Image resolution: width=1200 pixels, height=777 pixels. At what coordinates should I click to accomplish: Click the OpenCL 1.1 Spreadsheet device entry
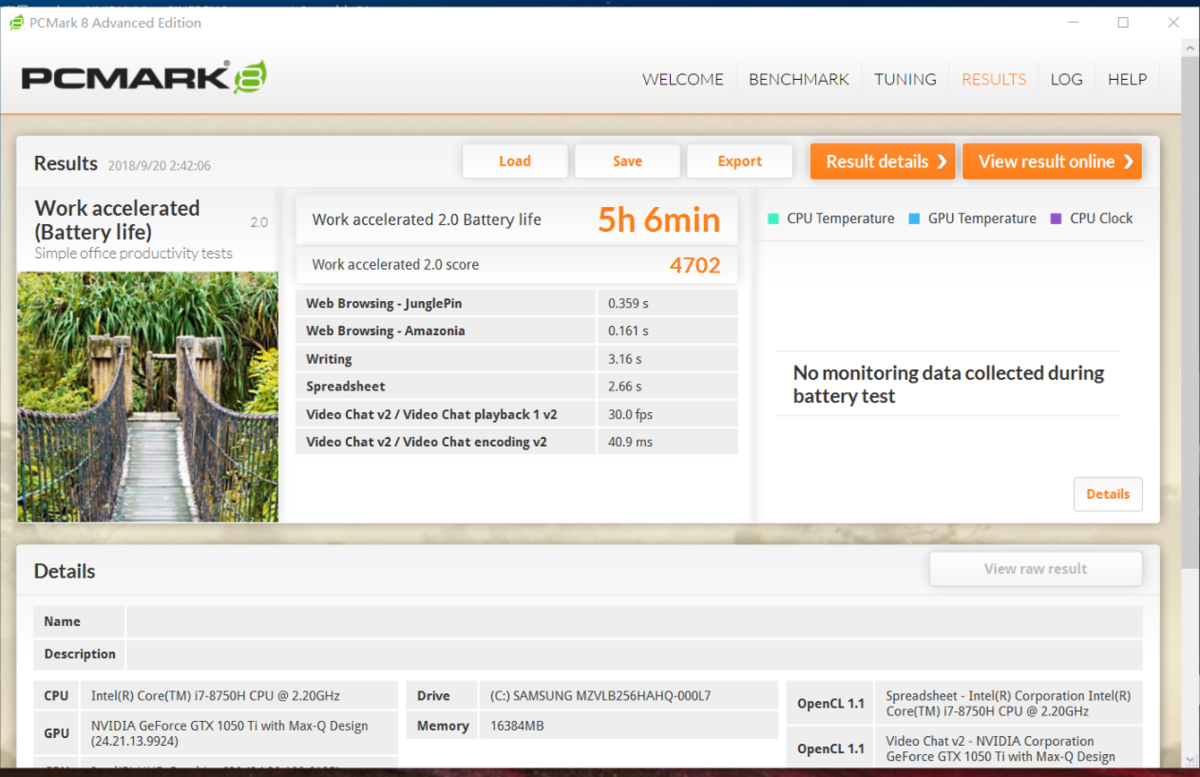click(1008, 704)
